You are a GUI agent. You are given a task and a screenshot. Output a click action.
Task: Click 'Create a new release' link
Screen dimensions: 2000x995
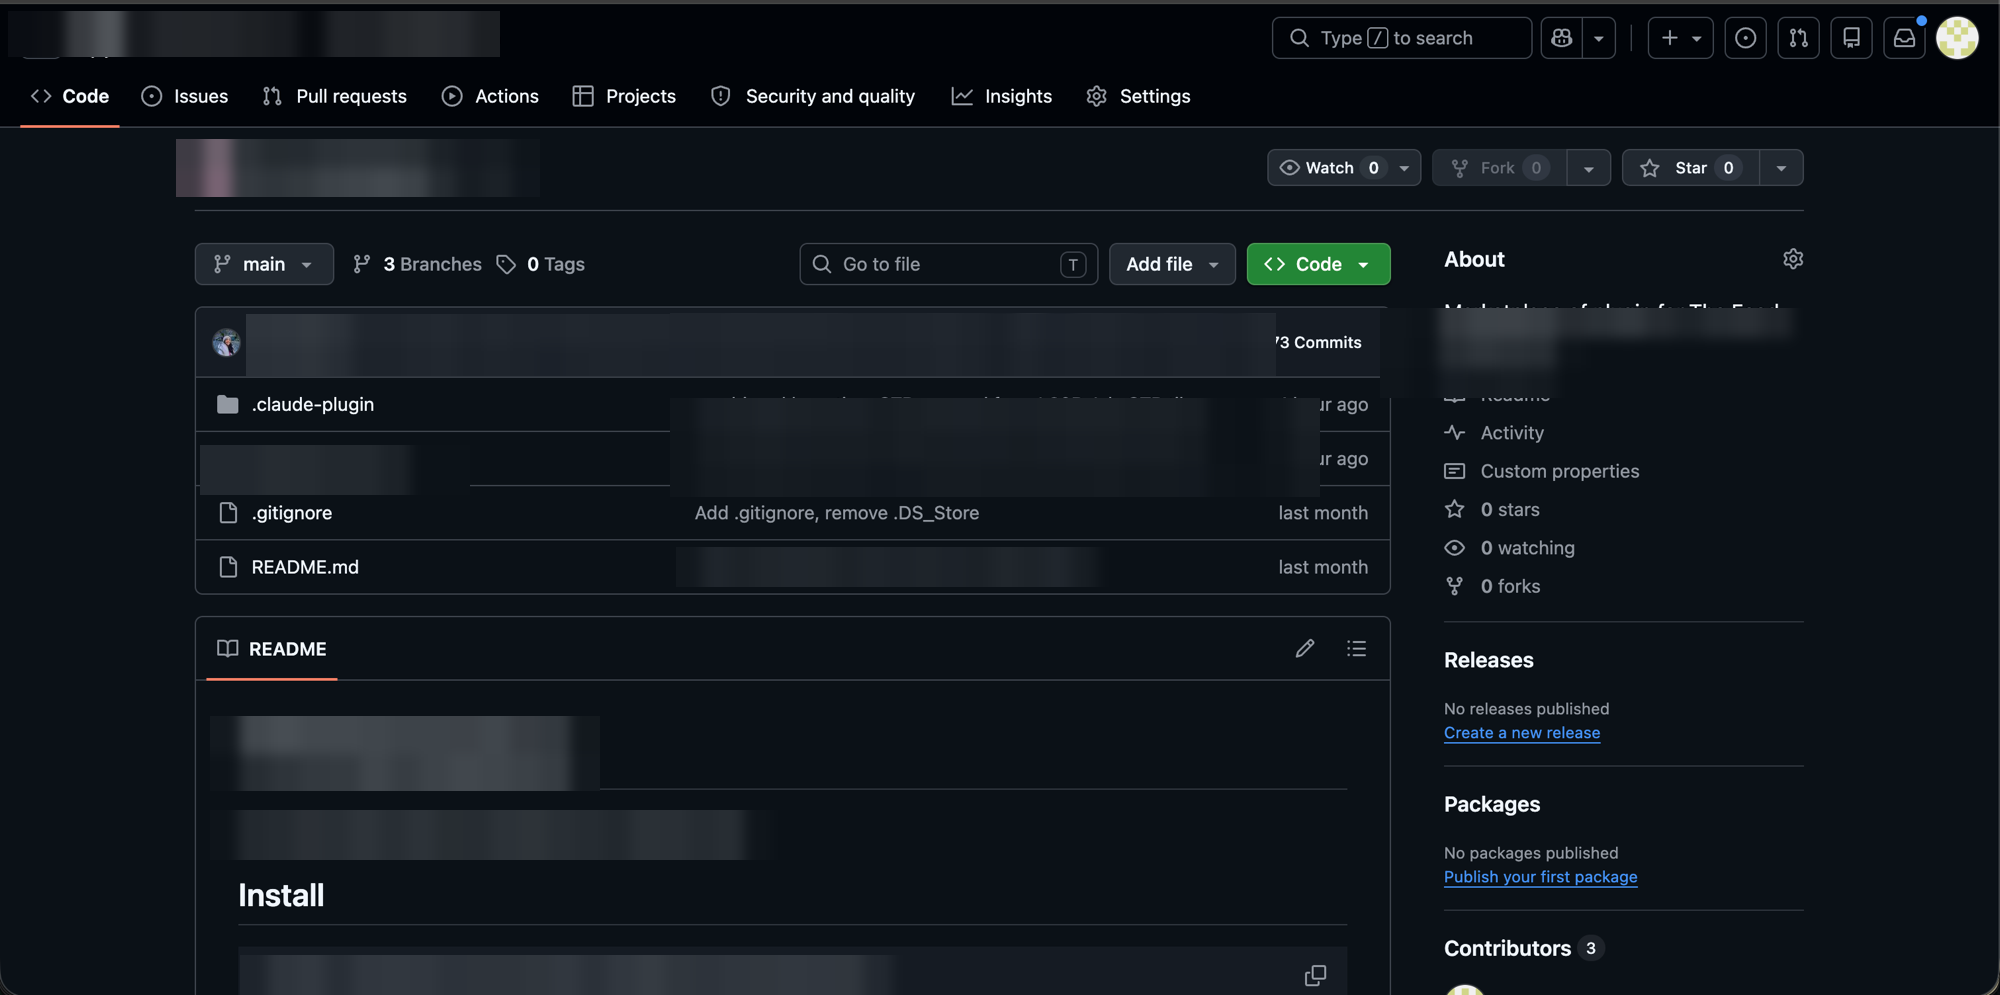tap(1521, 733)
